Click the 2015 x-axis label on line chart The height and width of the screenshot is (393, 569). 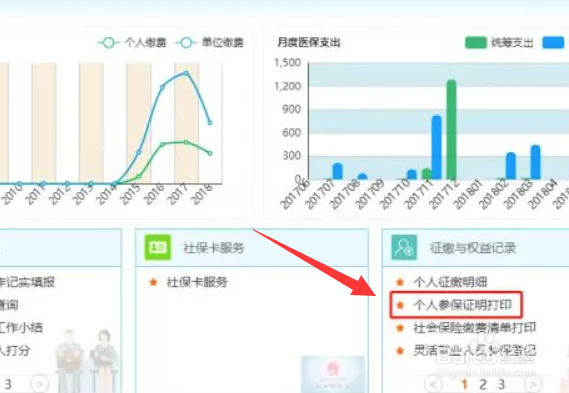[131, 194]
